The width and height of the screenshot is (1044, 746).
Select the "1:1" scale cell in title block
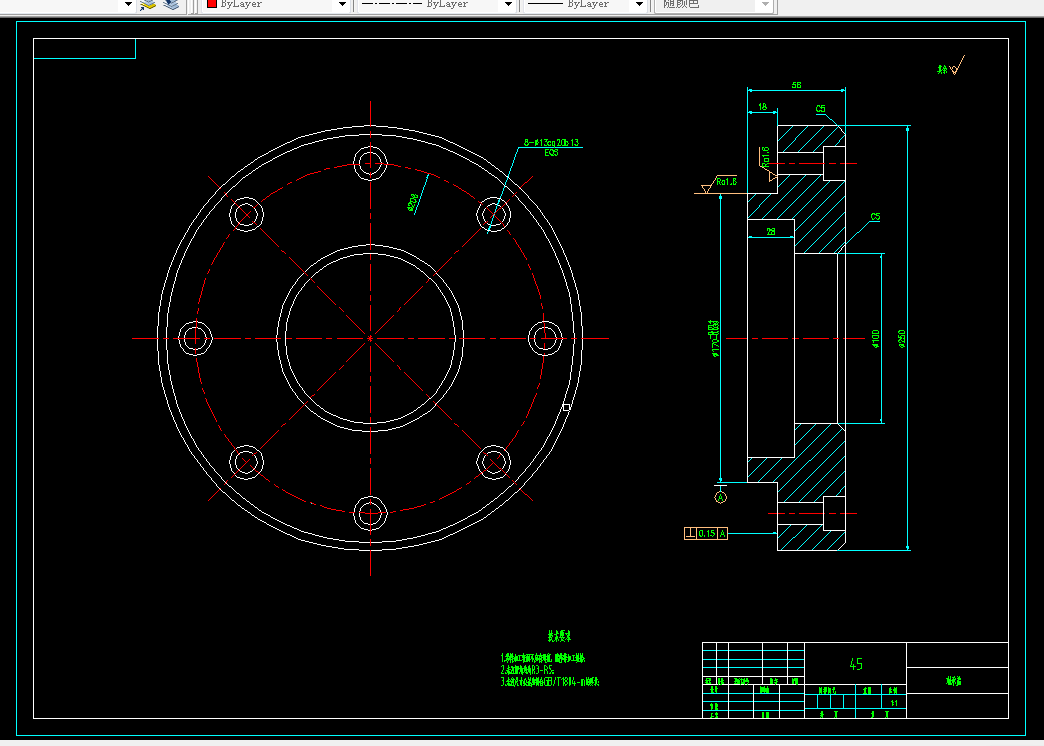click(894, 703)
